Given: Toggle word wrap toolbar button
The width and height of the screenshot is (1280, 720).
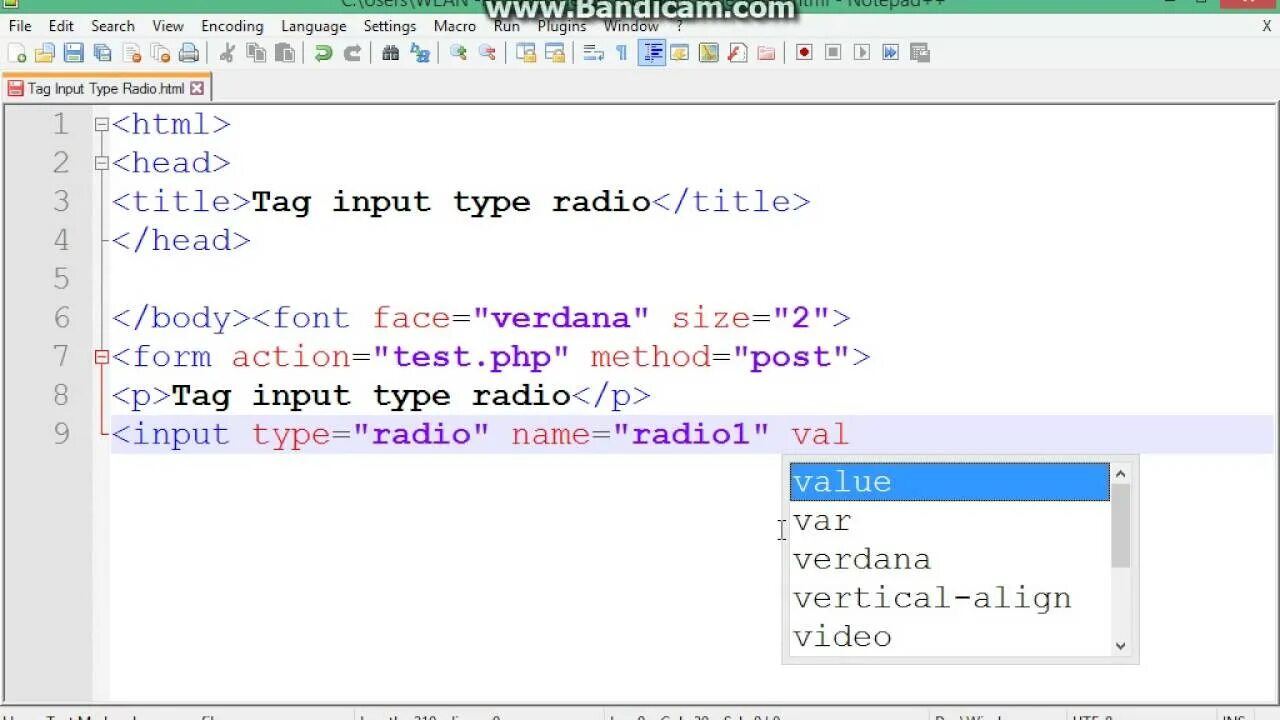Looking at the screenshot, I should pyautogui.click(x=593, y=53).
